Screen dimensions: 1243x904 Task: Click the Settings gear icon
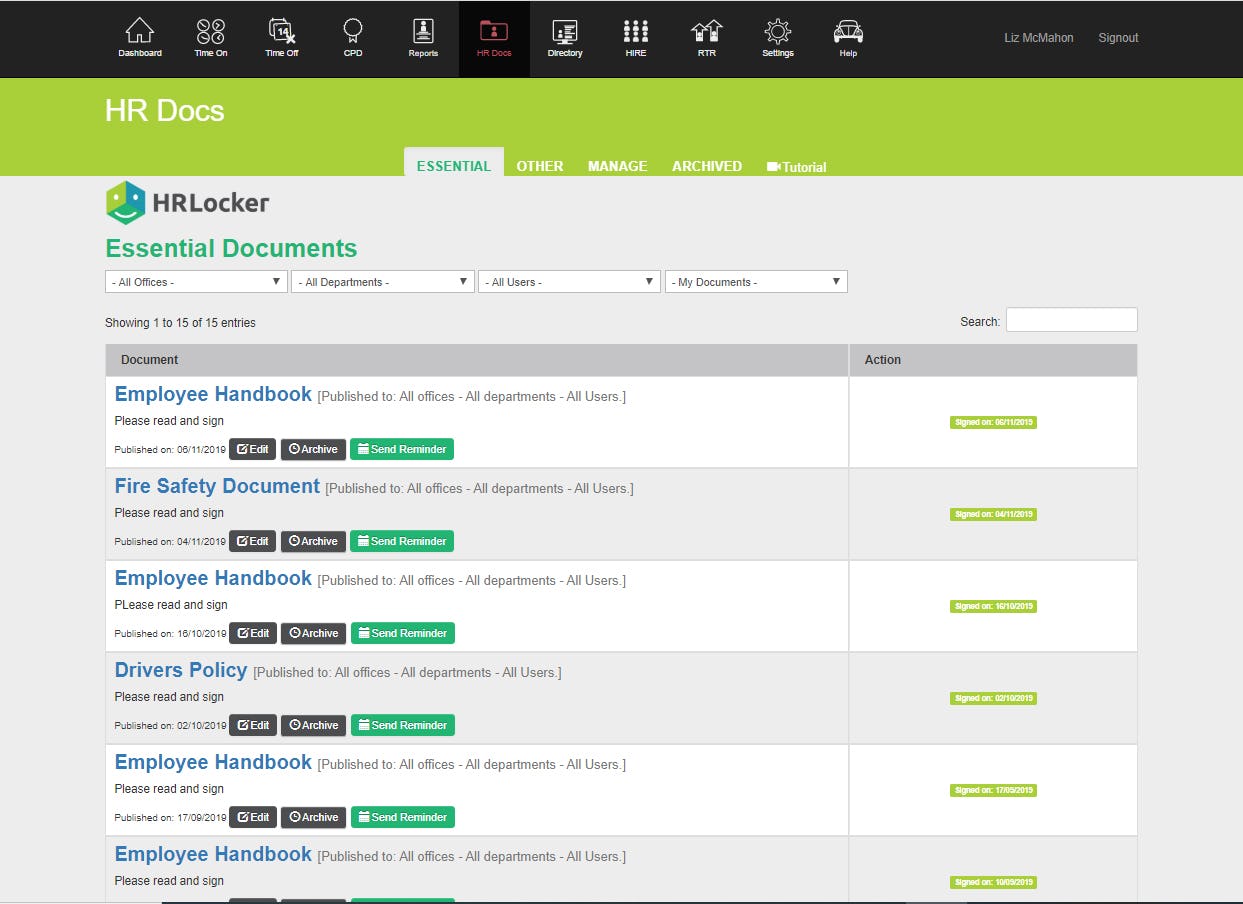[x=777, y=38]
